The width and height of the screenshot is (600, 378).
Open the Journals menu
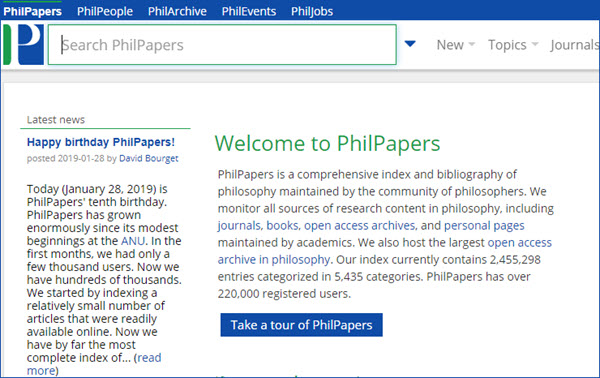pyautogui.click(x=575, y=45)
